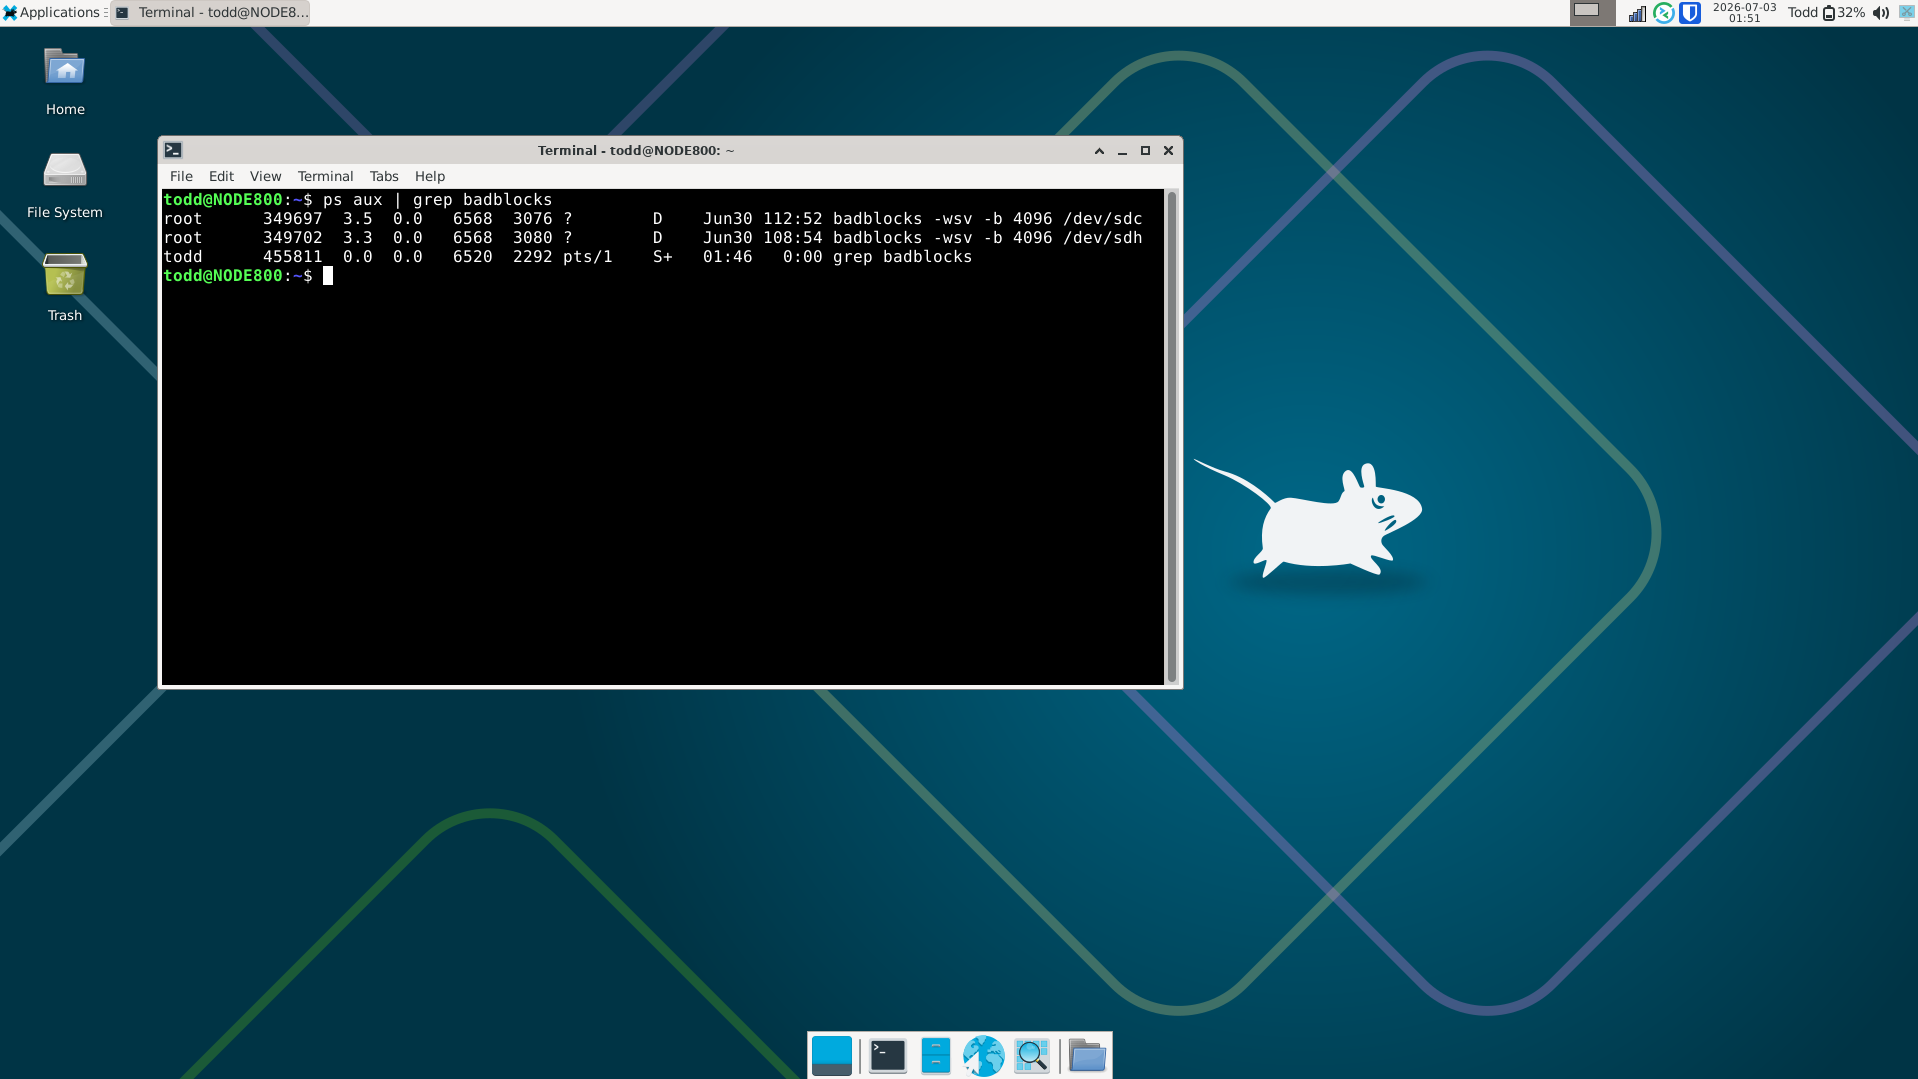Click the screenshot scissors icon in the panel
This screenshot has height=1079, width=1918.
point(1906,12)
